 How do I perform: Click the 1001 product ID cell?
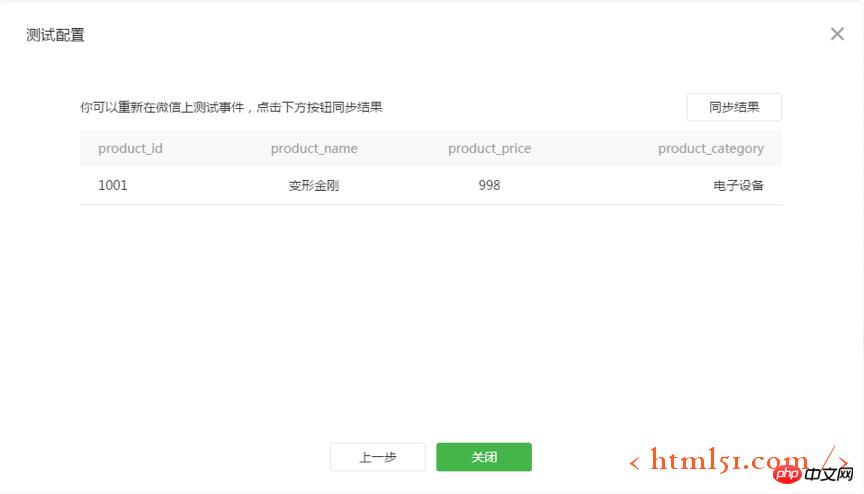113,185
